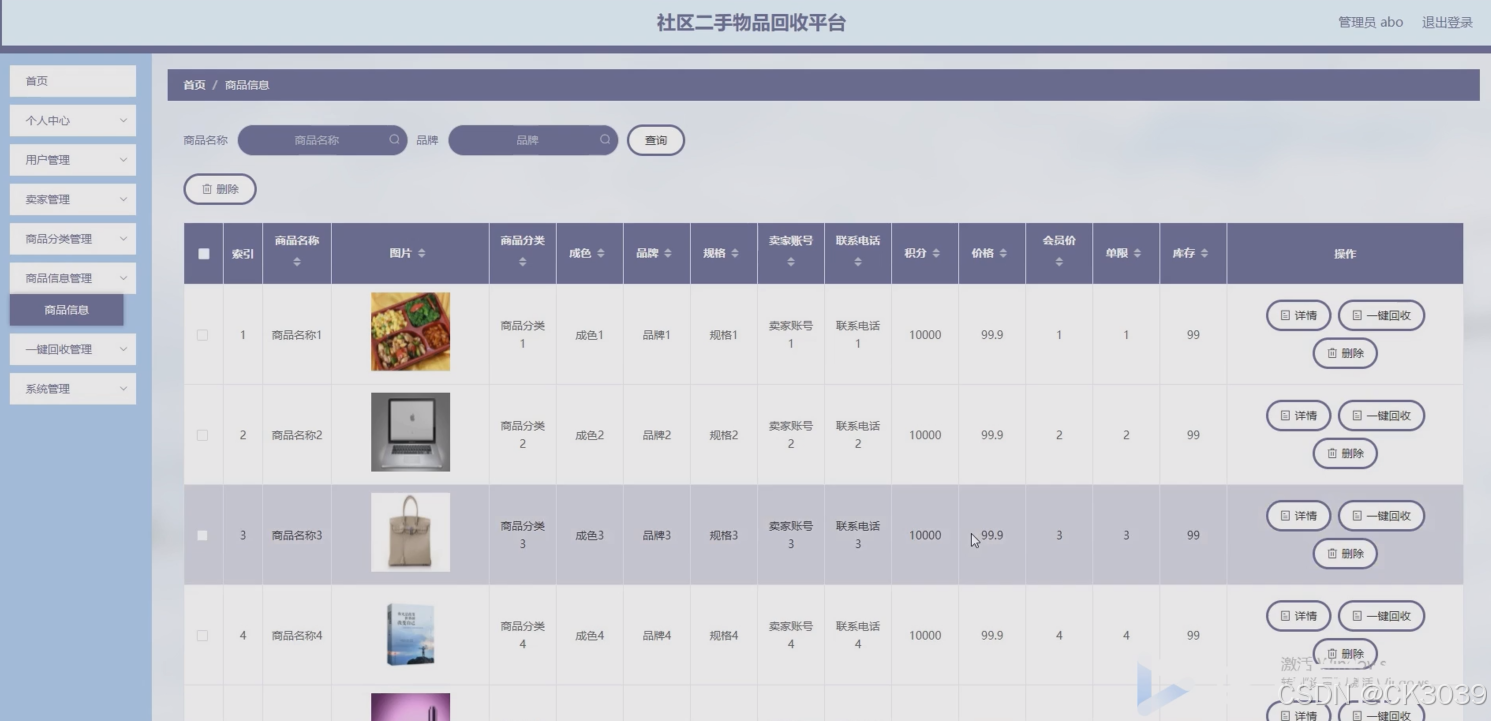Sort by 积分 column arrows
Screen dimensions: 1491x721
point(935,254)
